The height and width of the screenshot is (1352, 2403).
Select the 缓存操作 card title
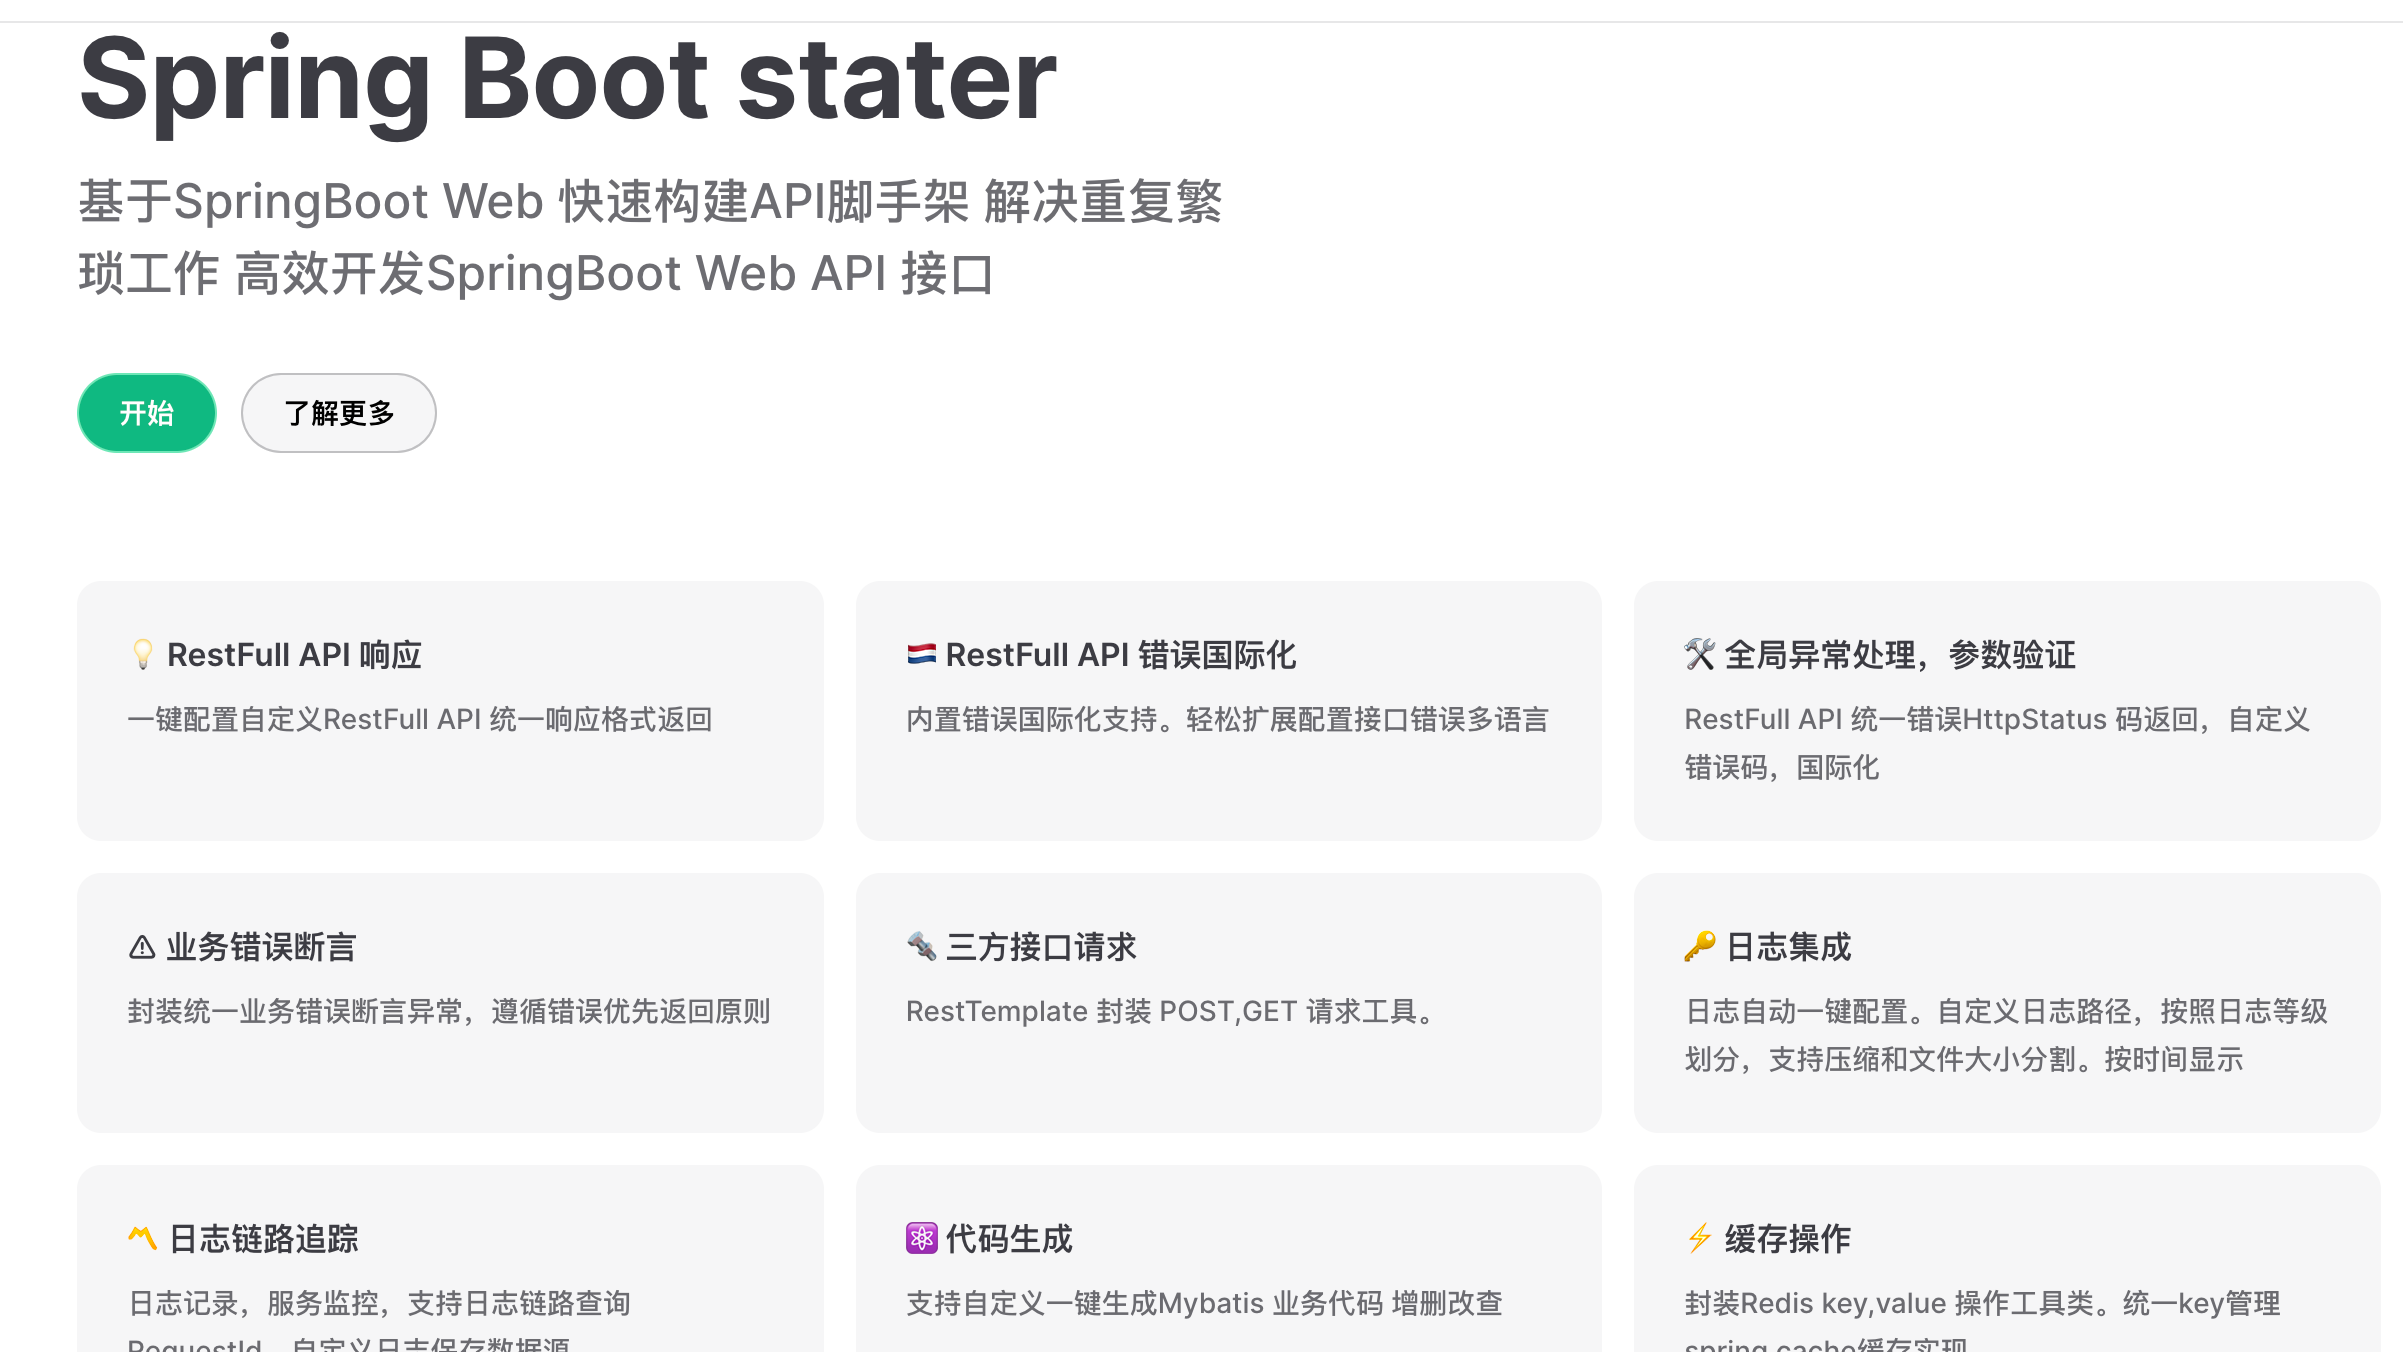[1787, 1239]
